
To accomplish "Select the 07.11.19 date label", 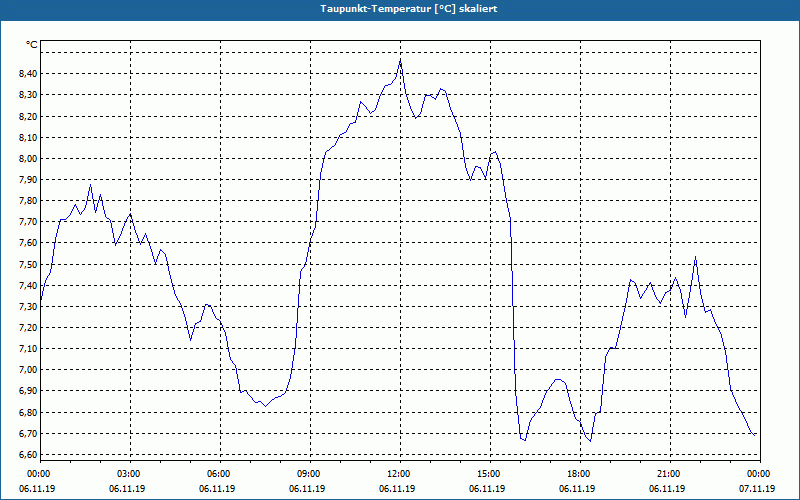I will [757, 488].
